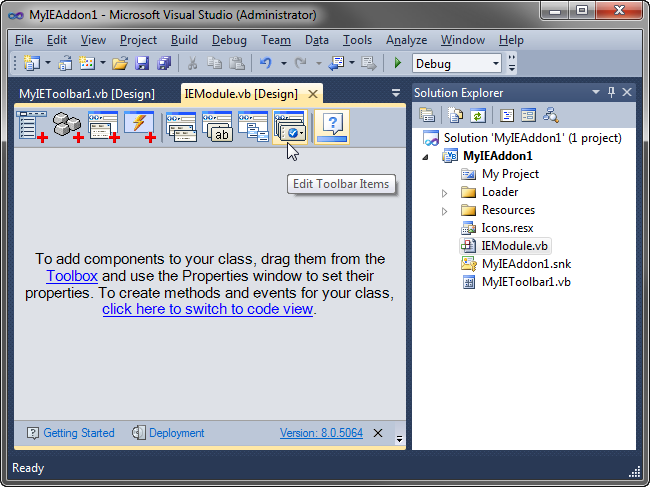Open the toolbar overflow options at right end
The width and height of the screenshot is (650, 487).
512,63
